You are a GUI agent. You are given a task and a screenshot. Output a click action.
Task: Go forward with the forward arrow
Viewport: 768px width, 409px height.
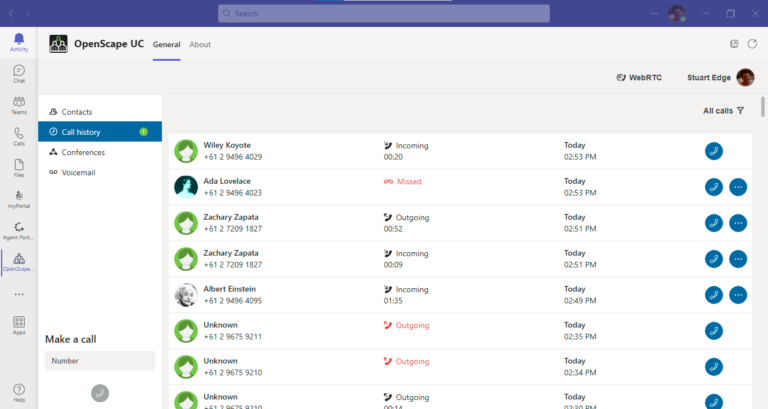(27, 13)
